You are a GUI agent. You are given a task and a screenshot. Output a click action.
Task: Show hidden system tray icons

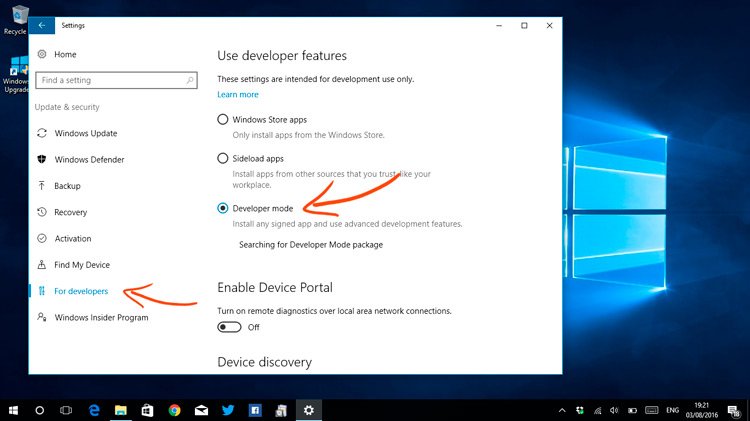click(x=563, y=410)
